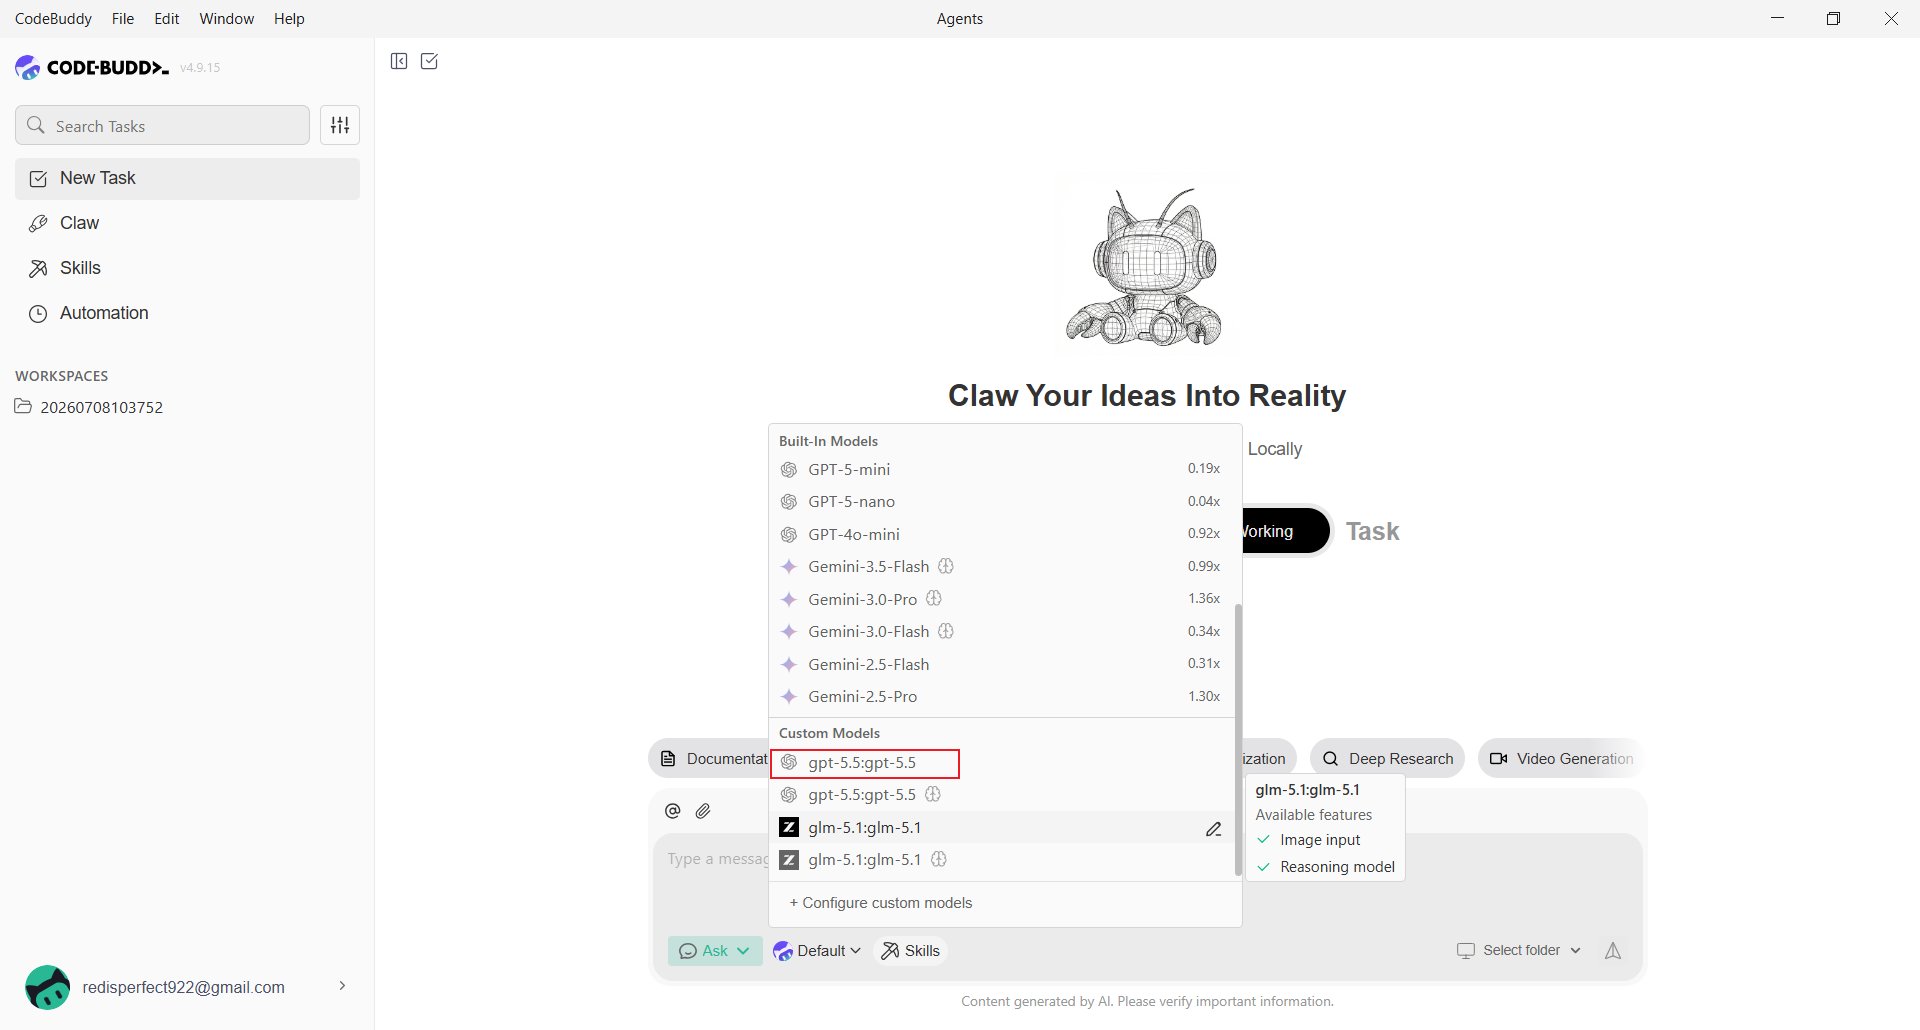This screenshot has height=1030, width=1920.
Task: Select the highlighted glm-5.1:glm-5.1 model
Action: click(1002, 827)
